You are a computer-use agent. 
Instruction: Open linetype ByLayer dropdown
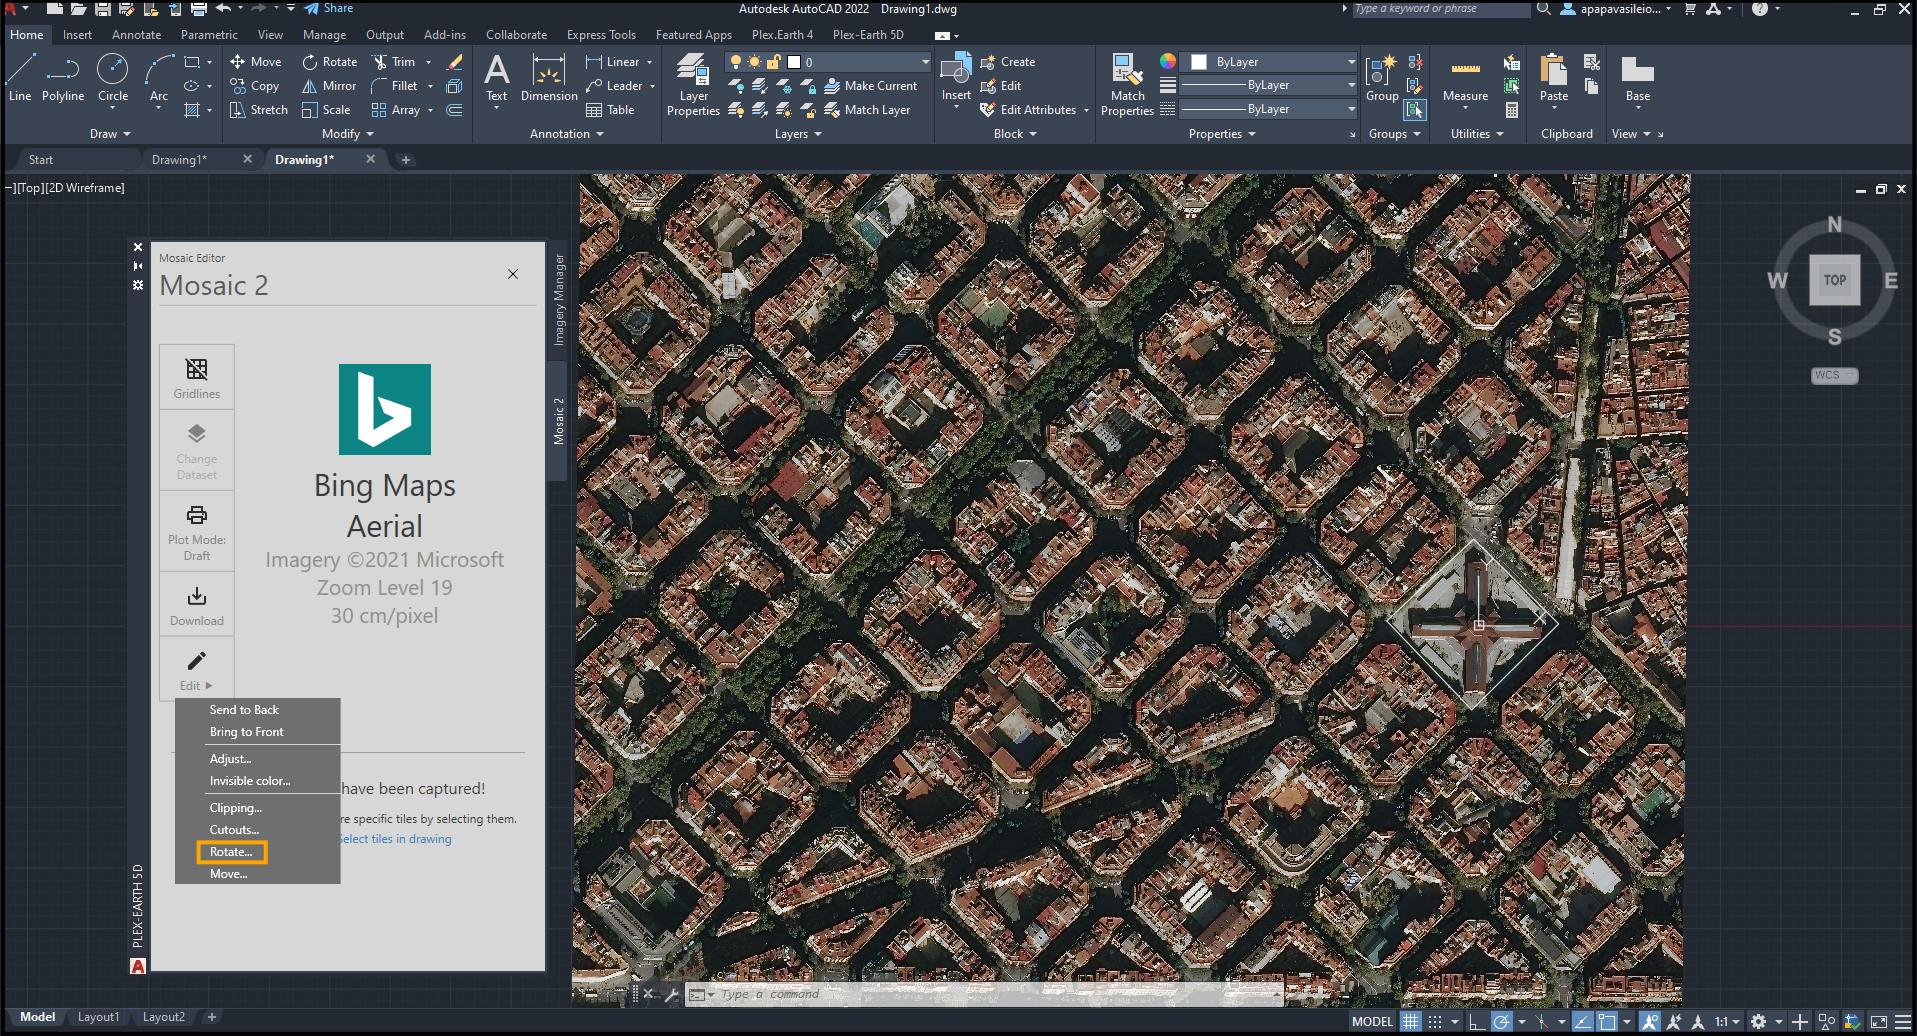pyautogui.click(x=1270, y=110)
